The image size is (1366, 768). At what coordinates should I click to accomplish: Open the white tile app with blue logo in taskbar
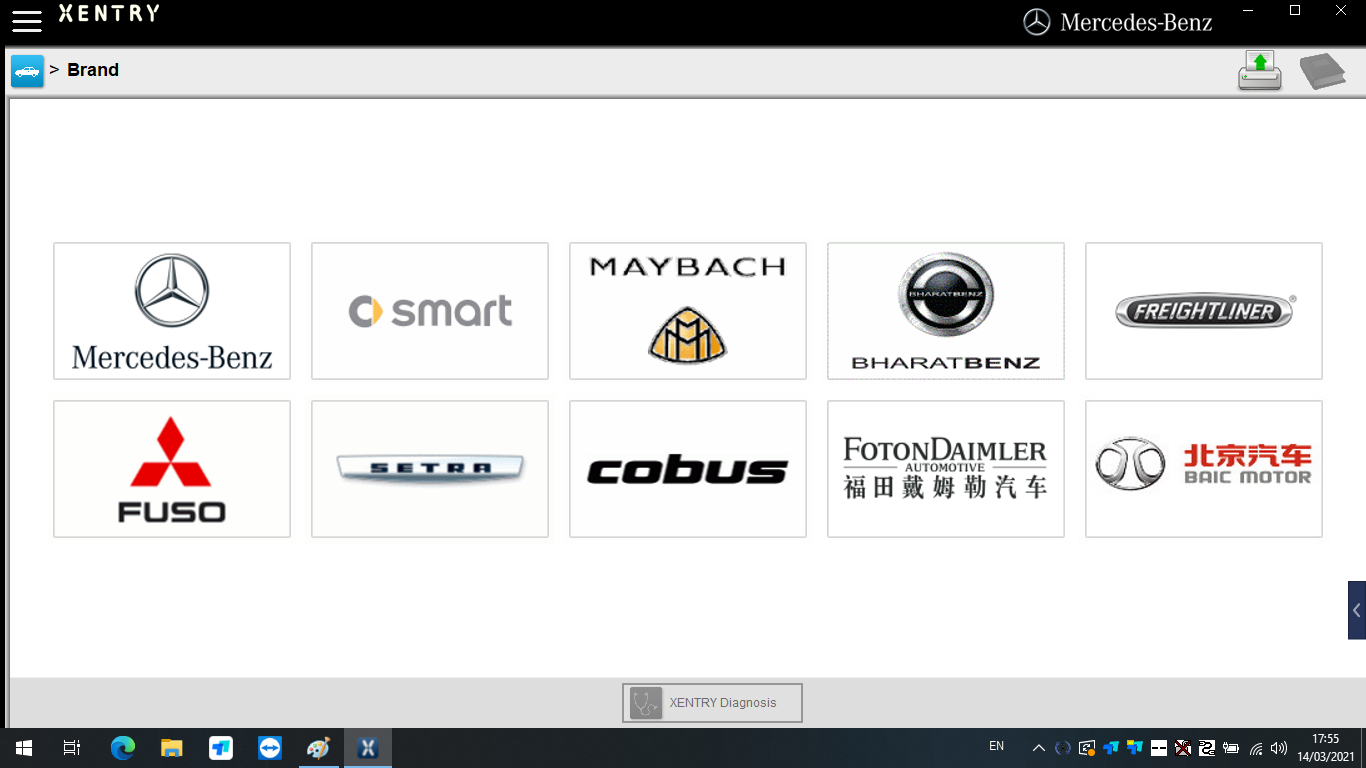[220, 748]
